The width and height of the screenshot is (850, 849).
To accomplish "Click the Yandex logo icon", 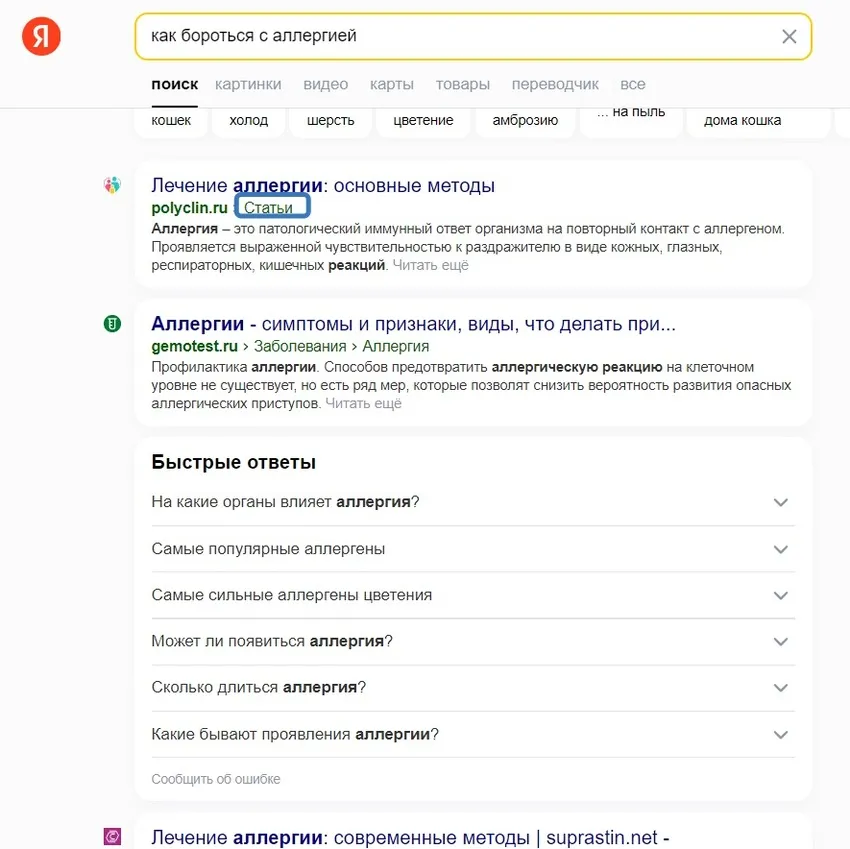I will pyautogui.click(x=38, y=35).
